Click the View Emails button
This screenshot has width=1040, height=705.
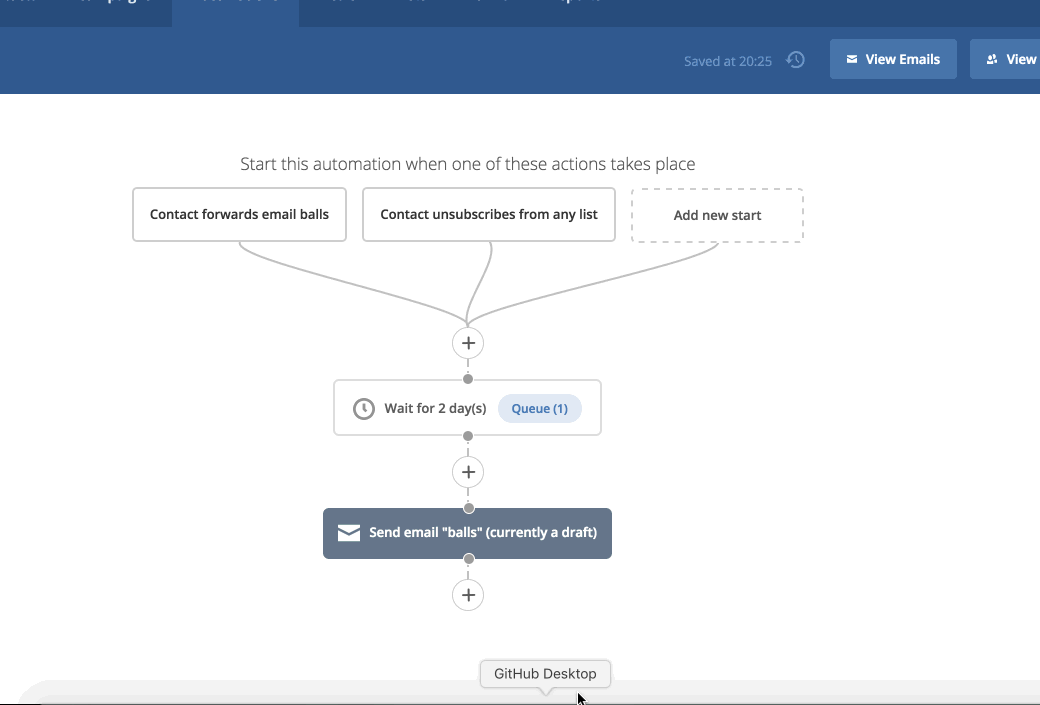893,59
